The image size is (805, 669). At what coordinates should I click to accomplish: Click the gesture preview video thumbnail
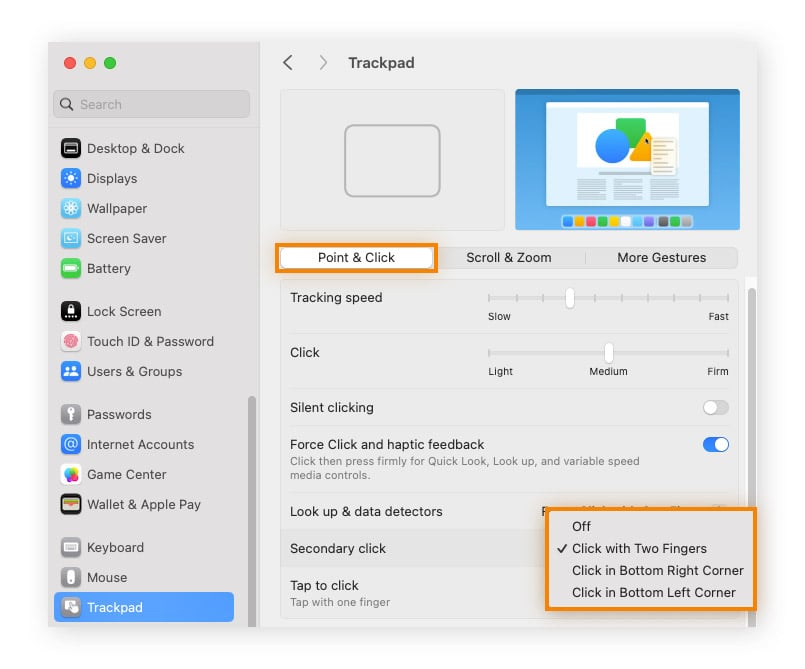(627, 160)
